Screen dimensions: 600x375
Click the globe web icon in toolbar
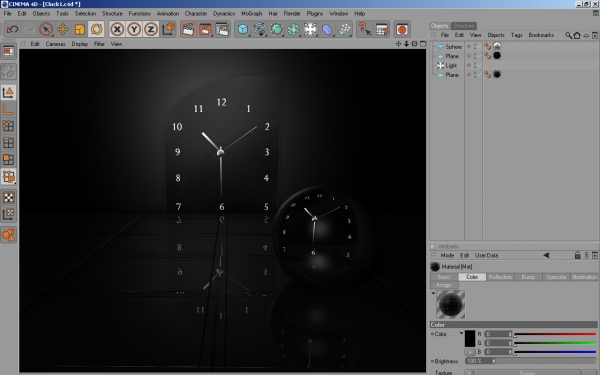tap(402, 29)
